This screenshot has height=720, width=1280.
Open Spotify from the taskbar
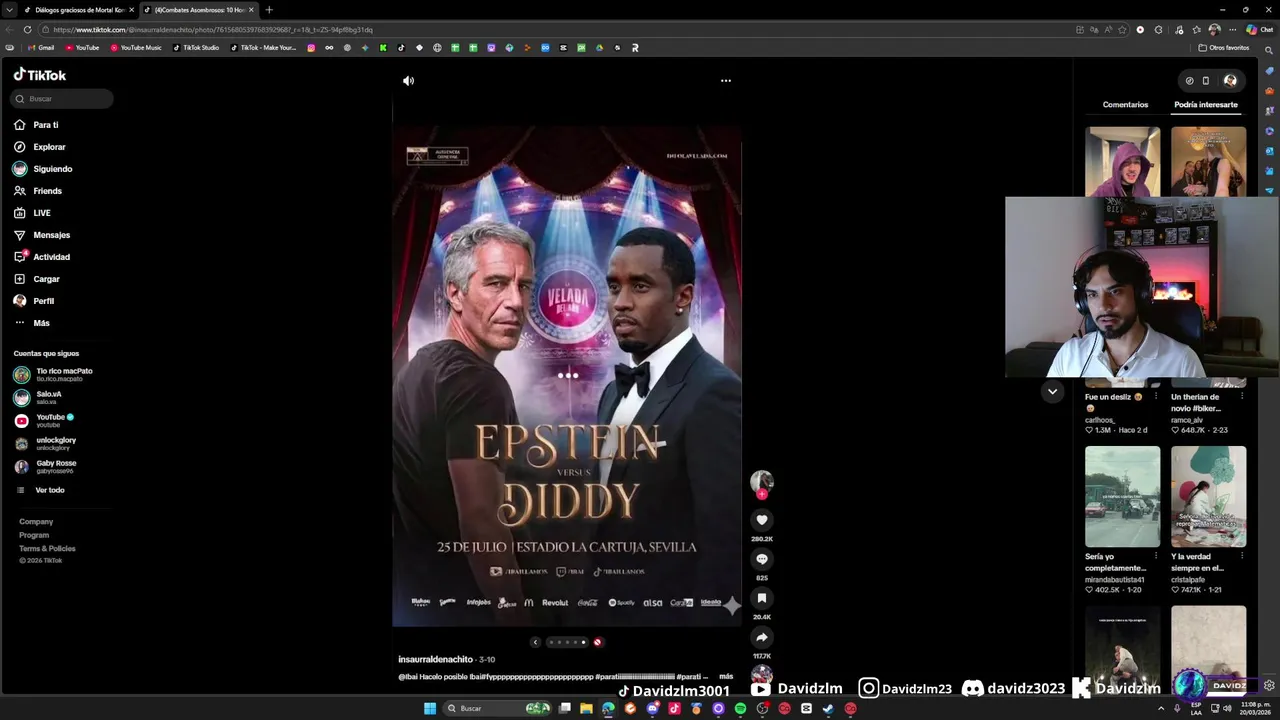740,709
